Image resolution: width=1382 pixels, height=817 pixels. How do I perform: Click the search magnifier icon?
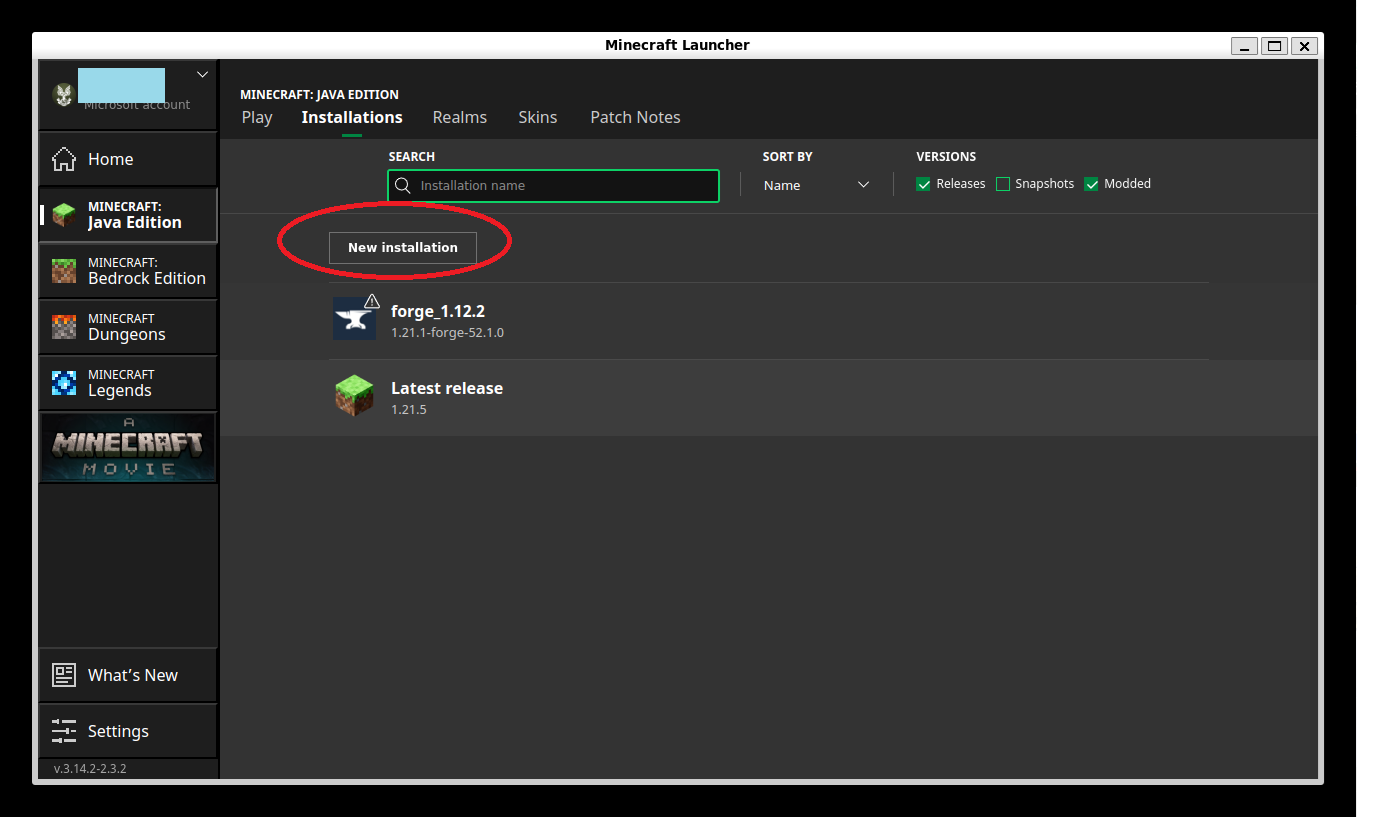tap(403, 185)
